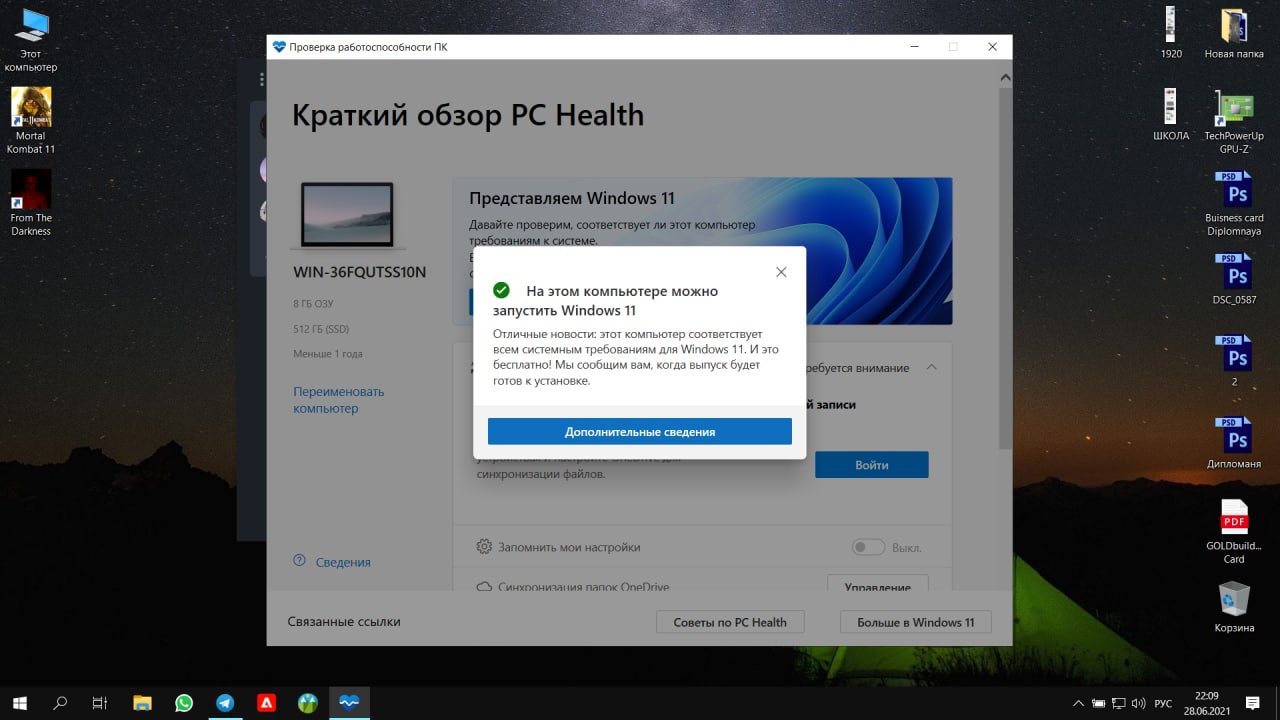Select the PSD file named 2
The width and height of the screenshot is (1280, 720).
(1234, 361)
